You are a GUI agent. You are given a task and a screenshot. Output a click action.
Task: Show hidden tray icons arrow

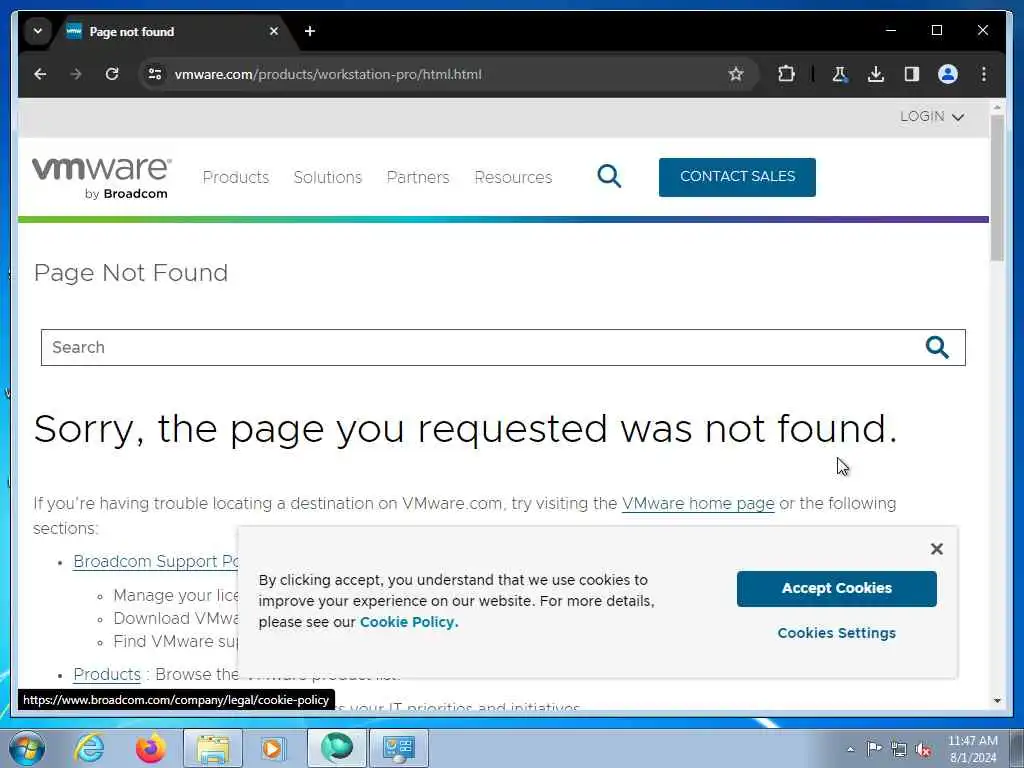tap(850, 749)
